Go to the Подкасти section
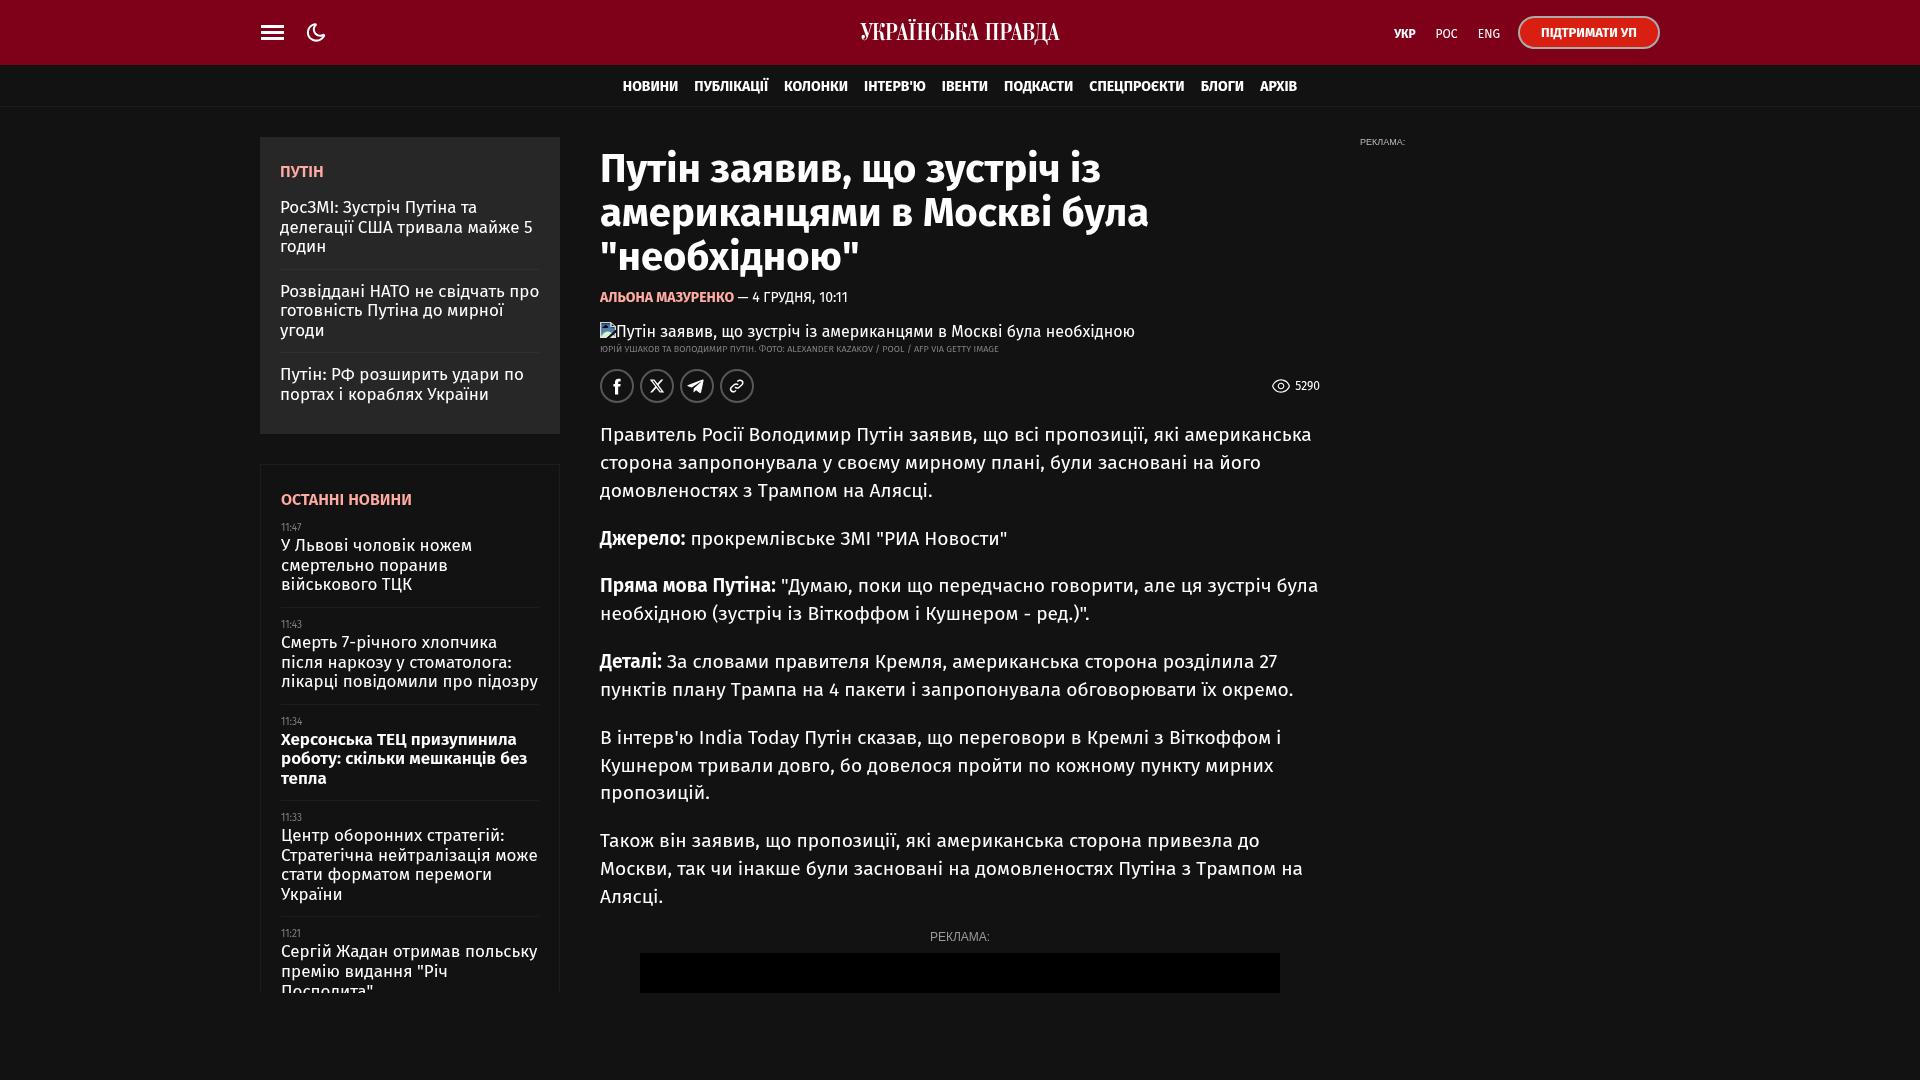This screenshot has width=1920, height=1080. tap(1038, 87)
